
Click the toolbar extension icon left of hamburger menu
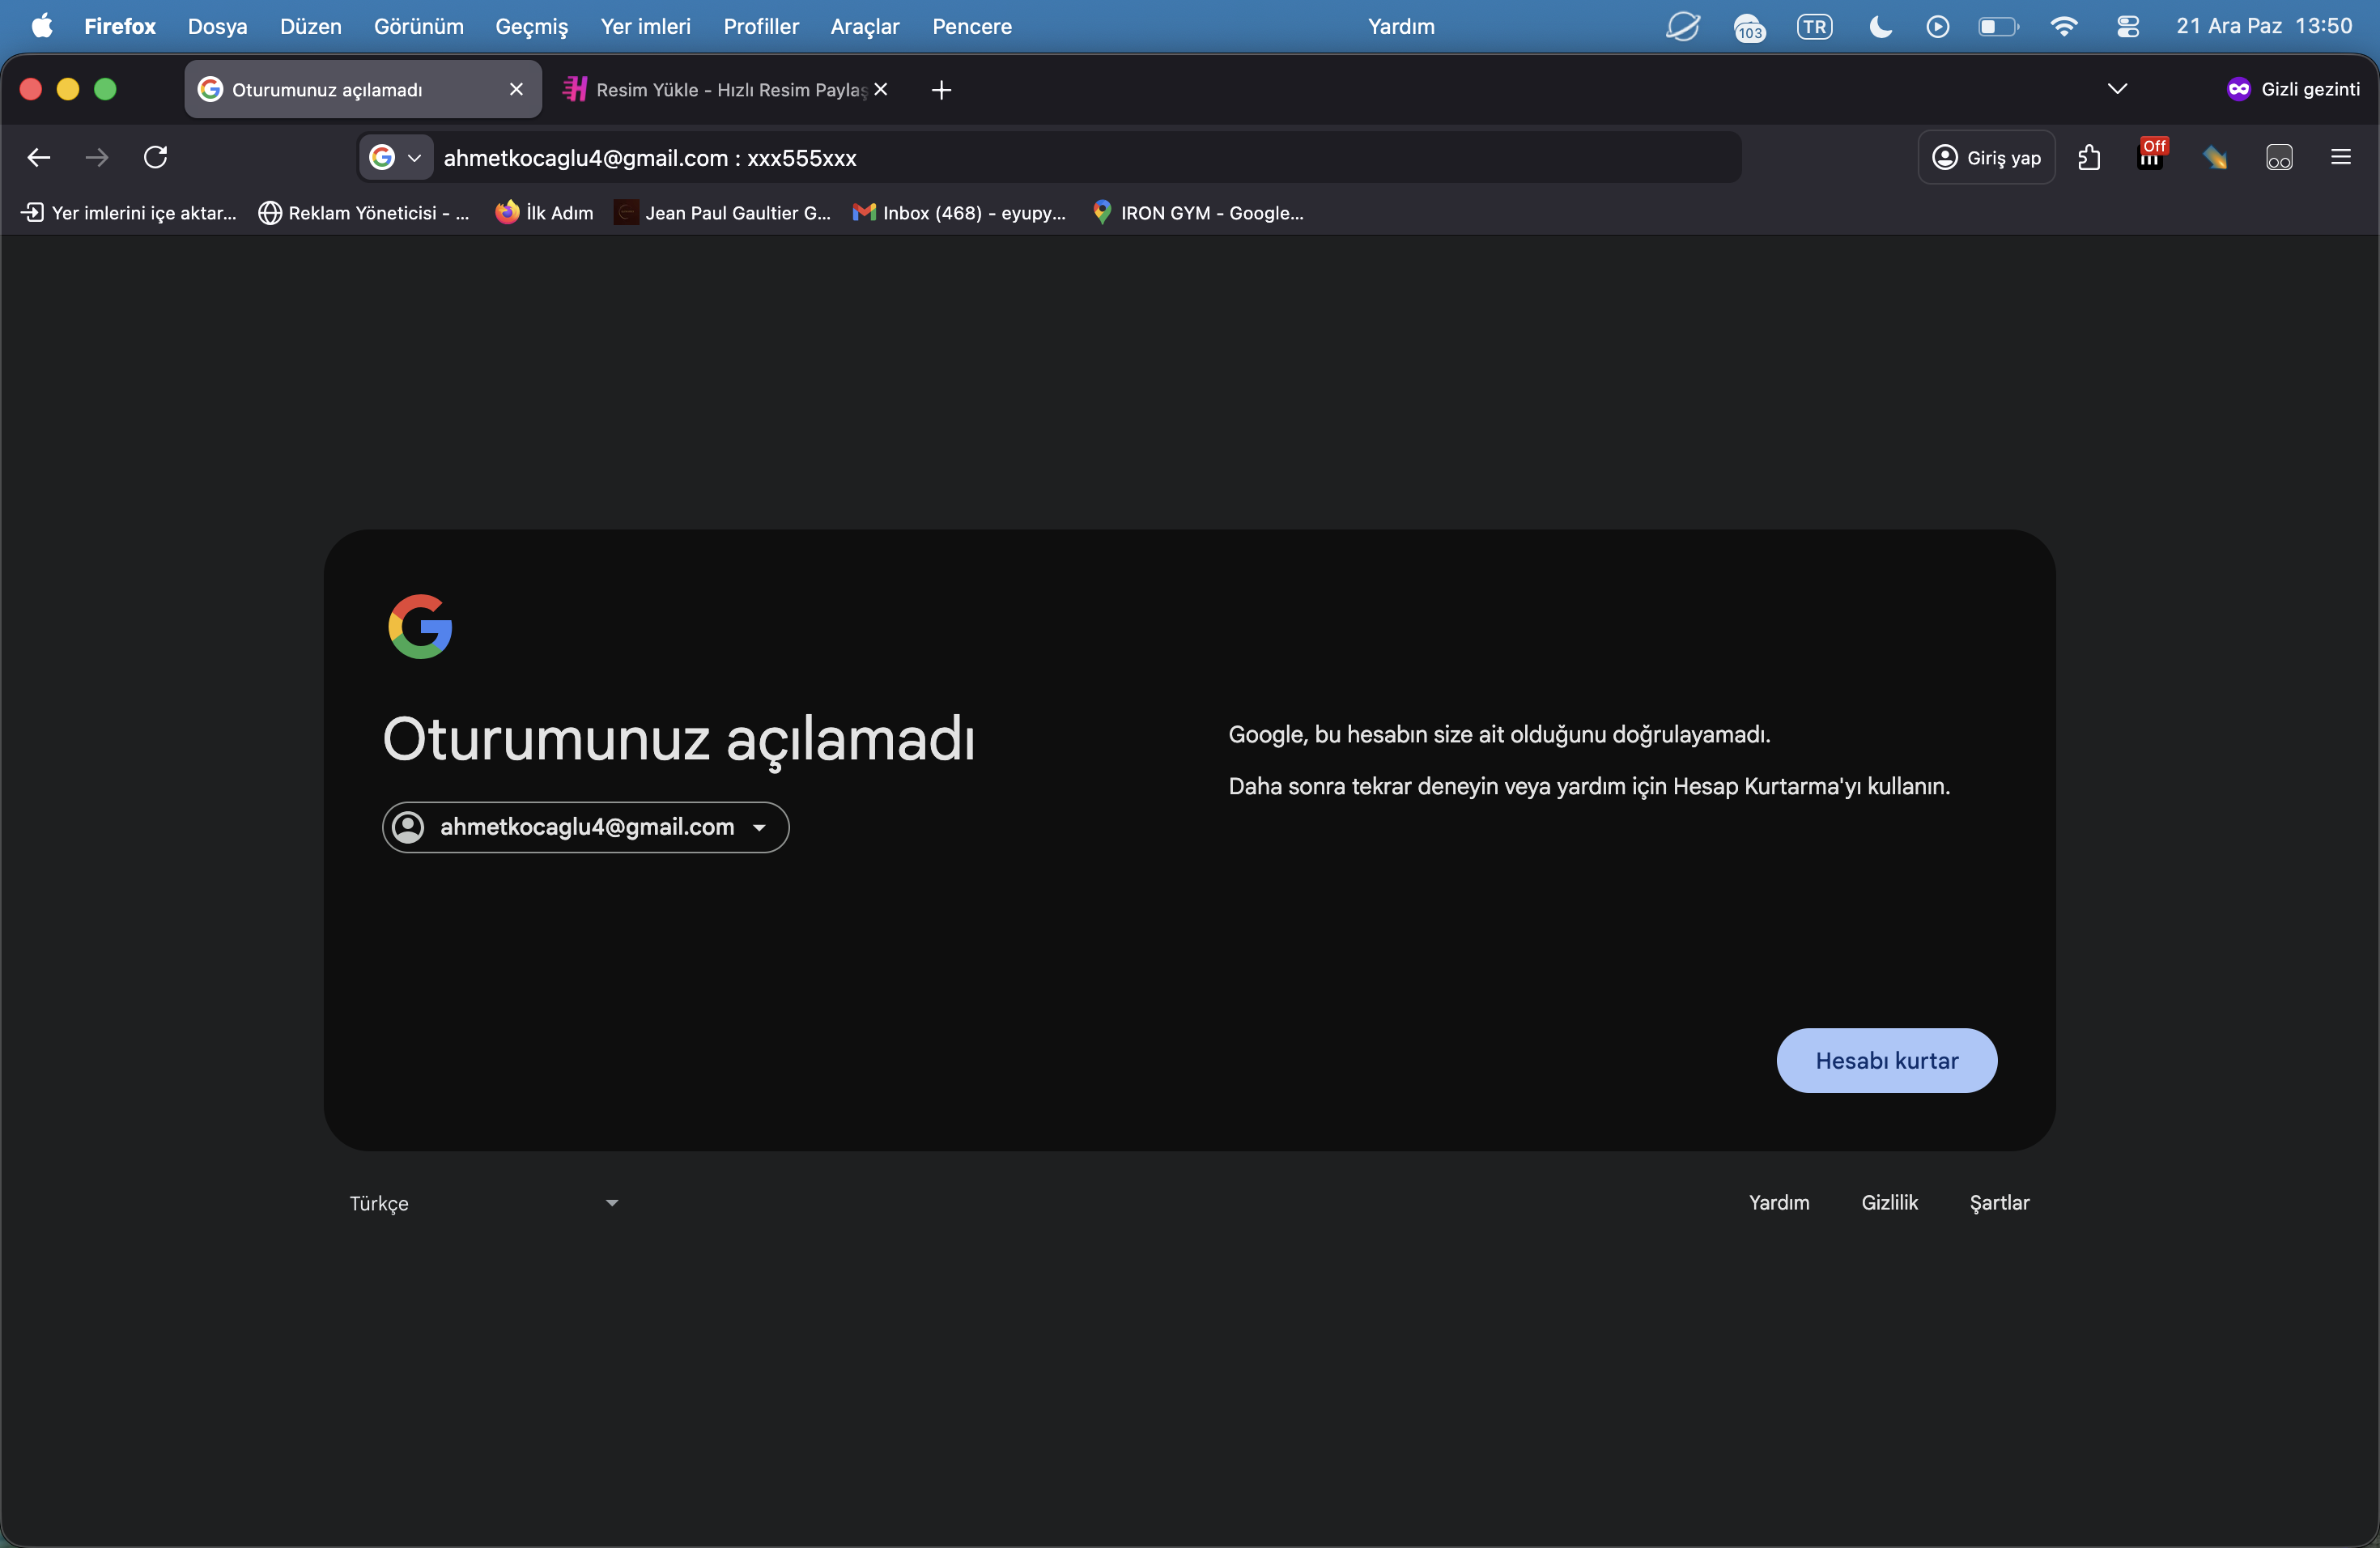tap(2279, 157)
